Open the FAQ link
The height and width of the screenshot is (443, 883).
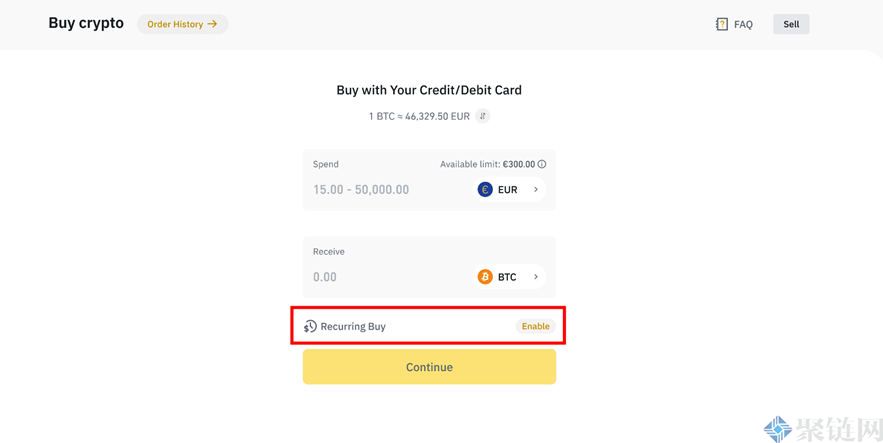[743, 24]
